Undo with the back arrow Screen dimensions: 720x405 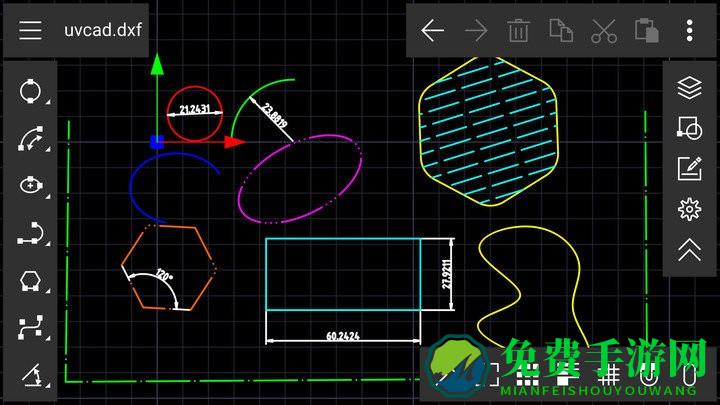pyautogui.click(x=432, y=31)
